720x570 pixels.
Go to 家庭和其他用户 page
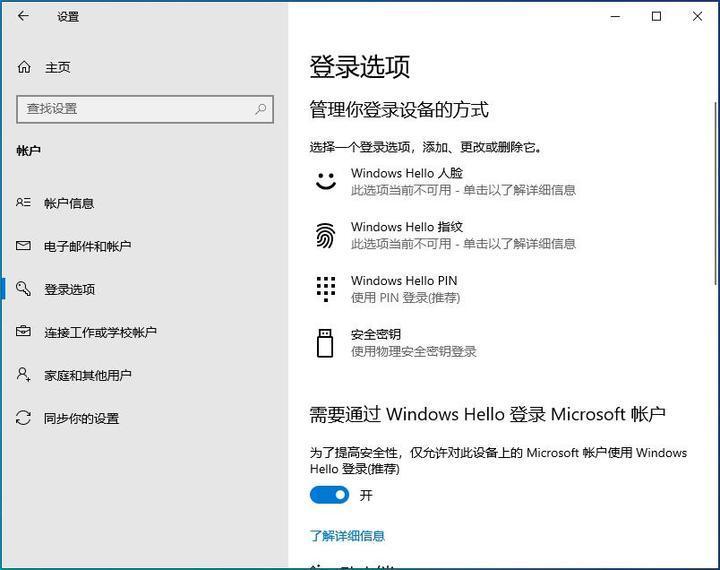coord(87,375)
